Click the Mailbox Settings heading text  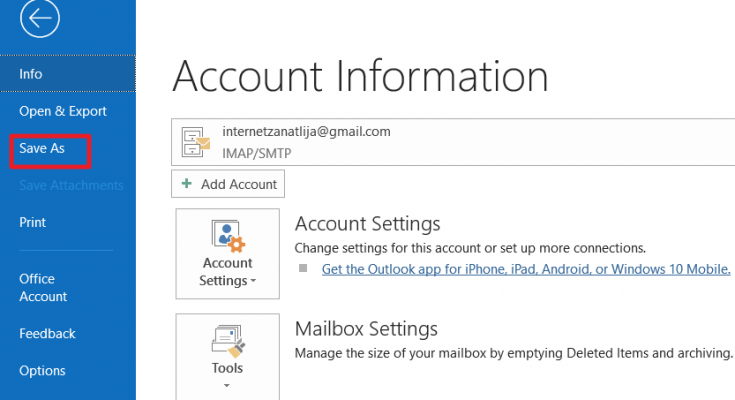pos(366,329)
